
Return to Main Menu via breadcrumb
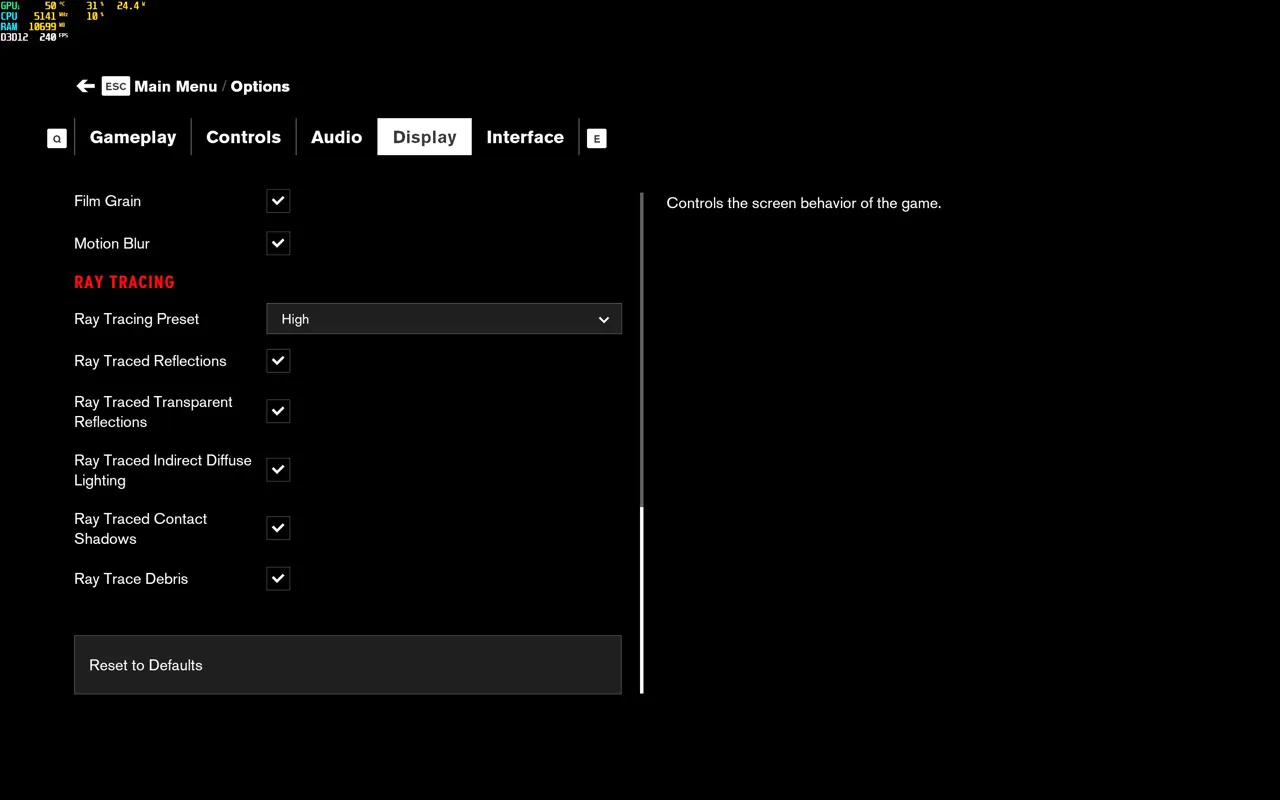175,86
